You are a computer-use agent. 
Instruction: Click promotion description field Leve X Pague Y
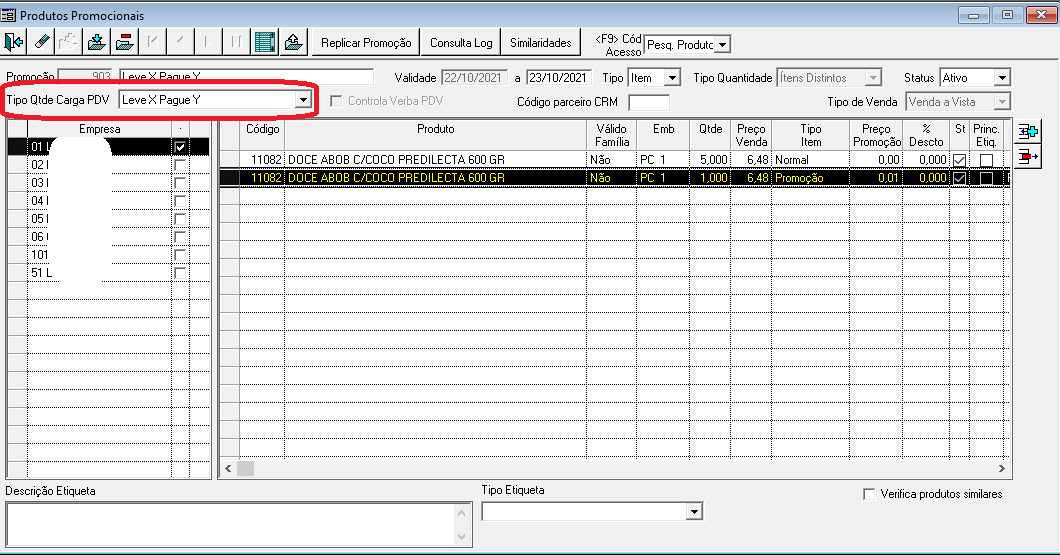247,76
